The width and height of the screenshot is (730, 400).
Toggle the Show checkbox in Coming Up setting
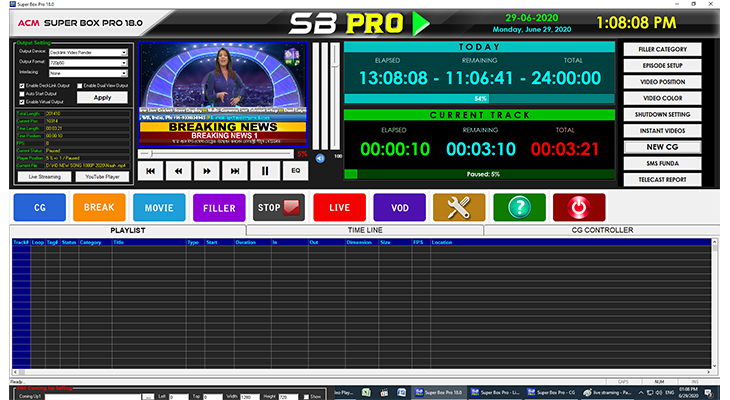click(x=306, y=397)
